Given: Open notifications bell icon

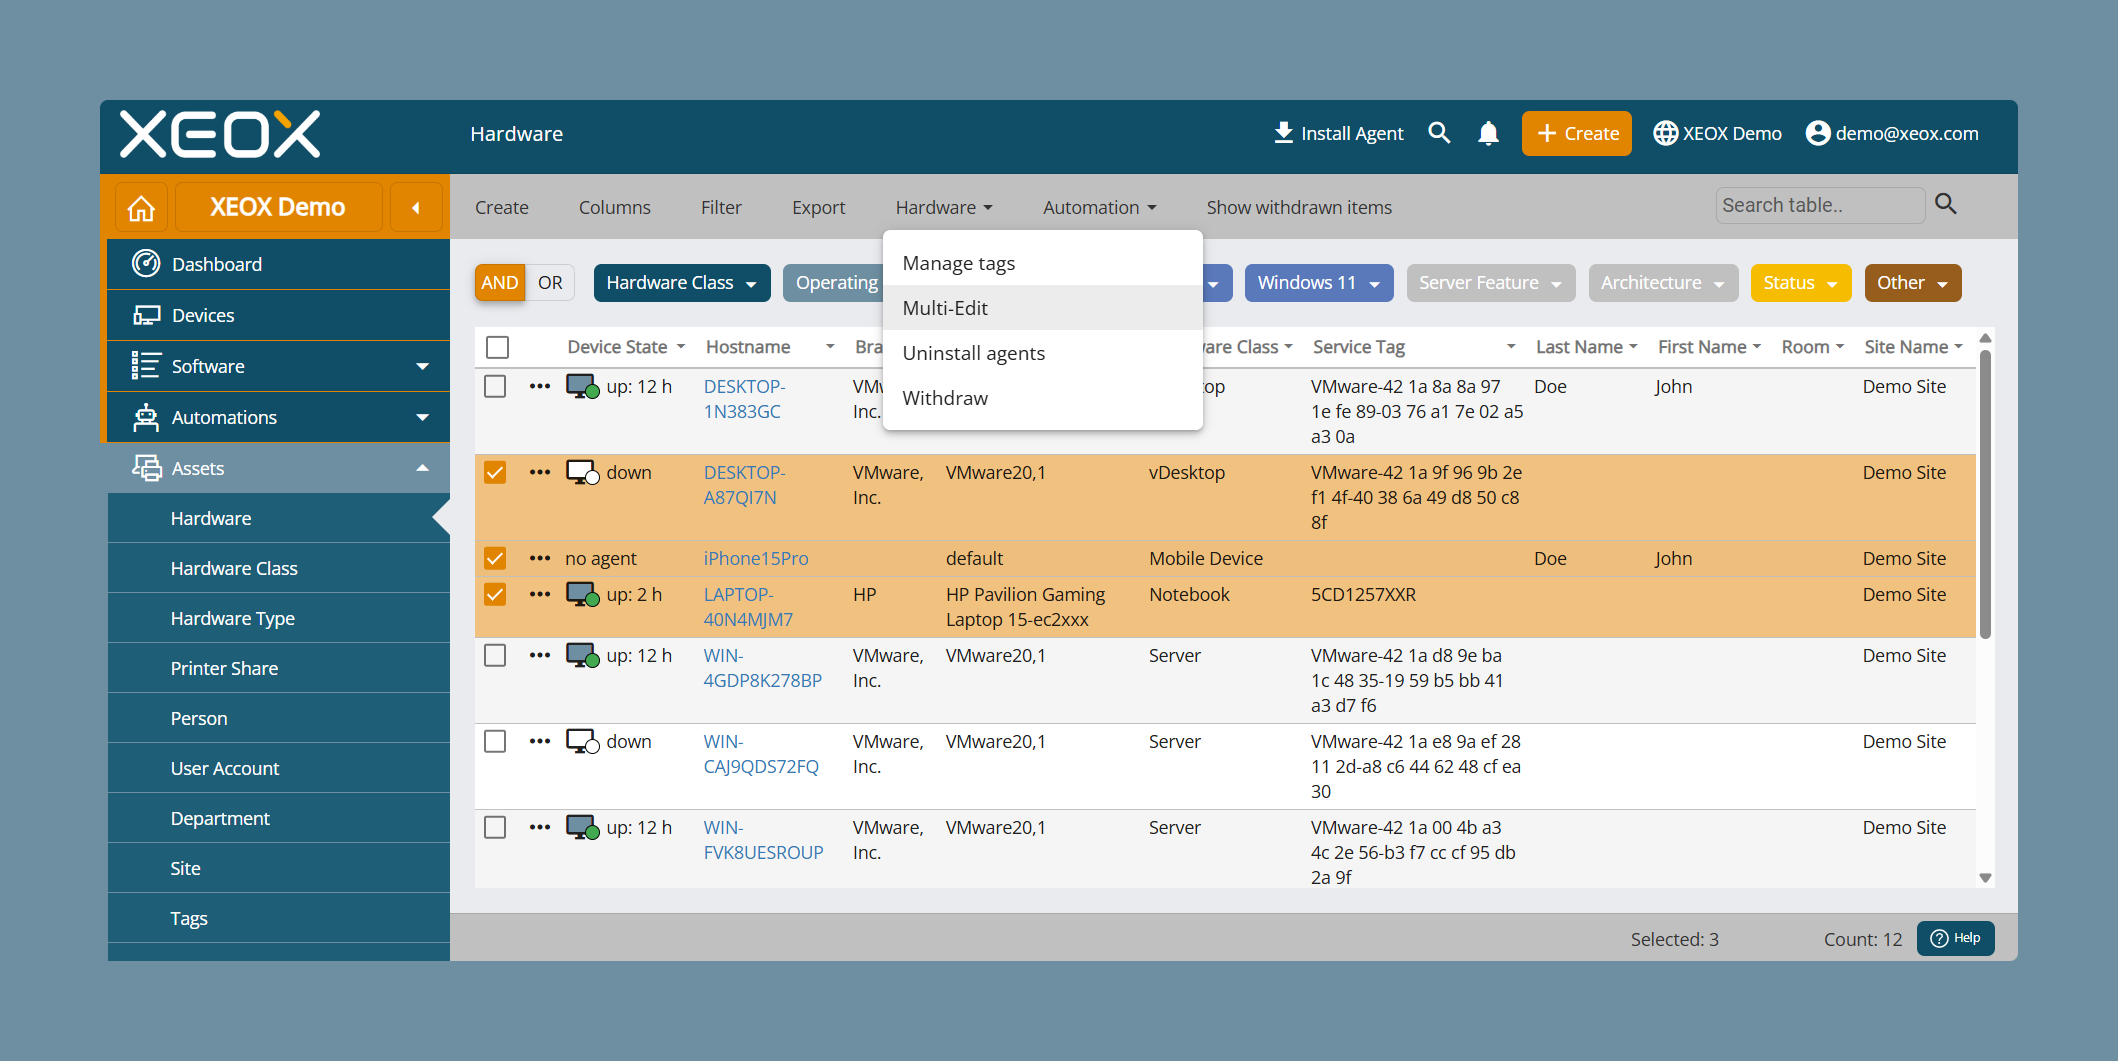Looking at the screenshot, I should pos(1488,133).
